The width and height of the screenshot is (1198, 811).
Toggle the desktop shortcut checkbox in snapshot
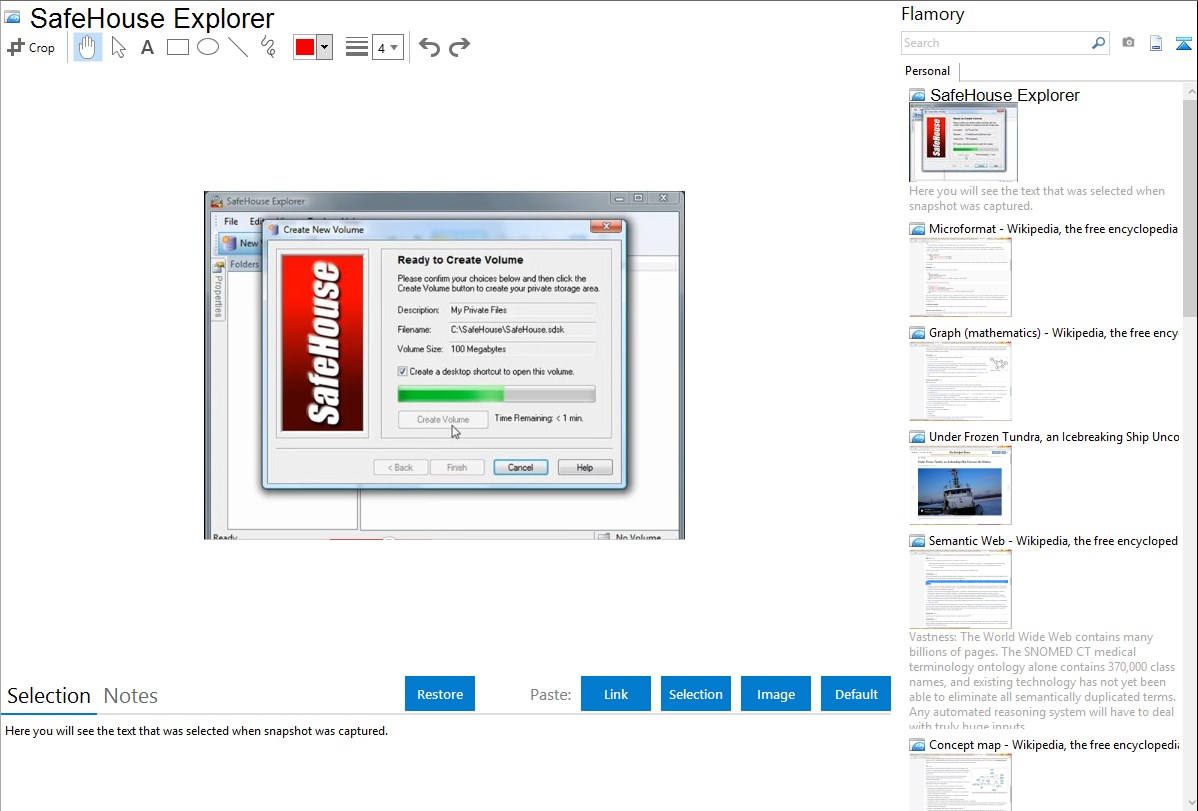pyautogui.click(x=402, y=371)
